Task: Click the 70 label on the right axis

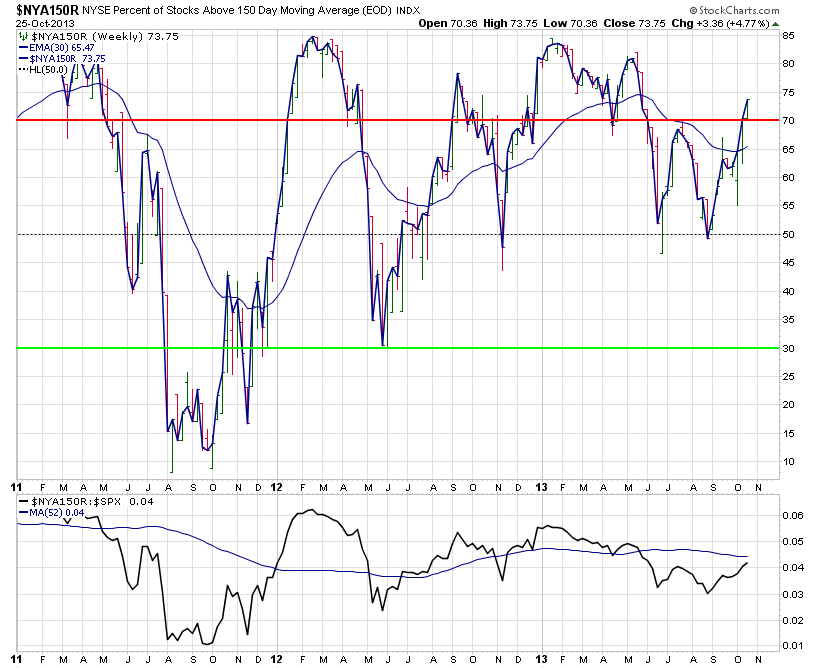Action: pos(789,120)
